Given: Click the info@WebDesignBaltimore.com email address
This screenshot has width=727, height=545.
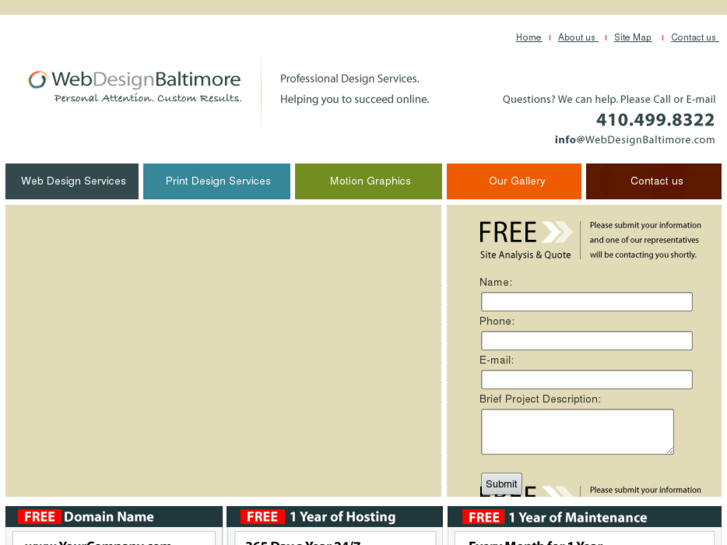Looking at the screenshot, I should coord(635,140).
